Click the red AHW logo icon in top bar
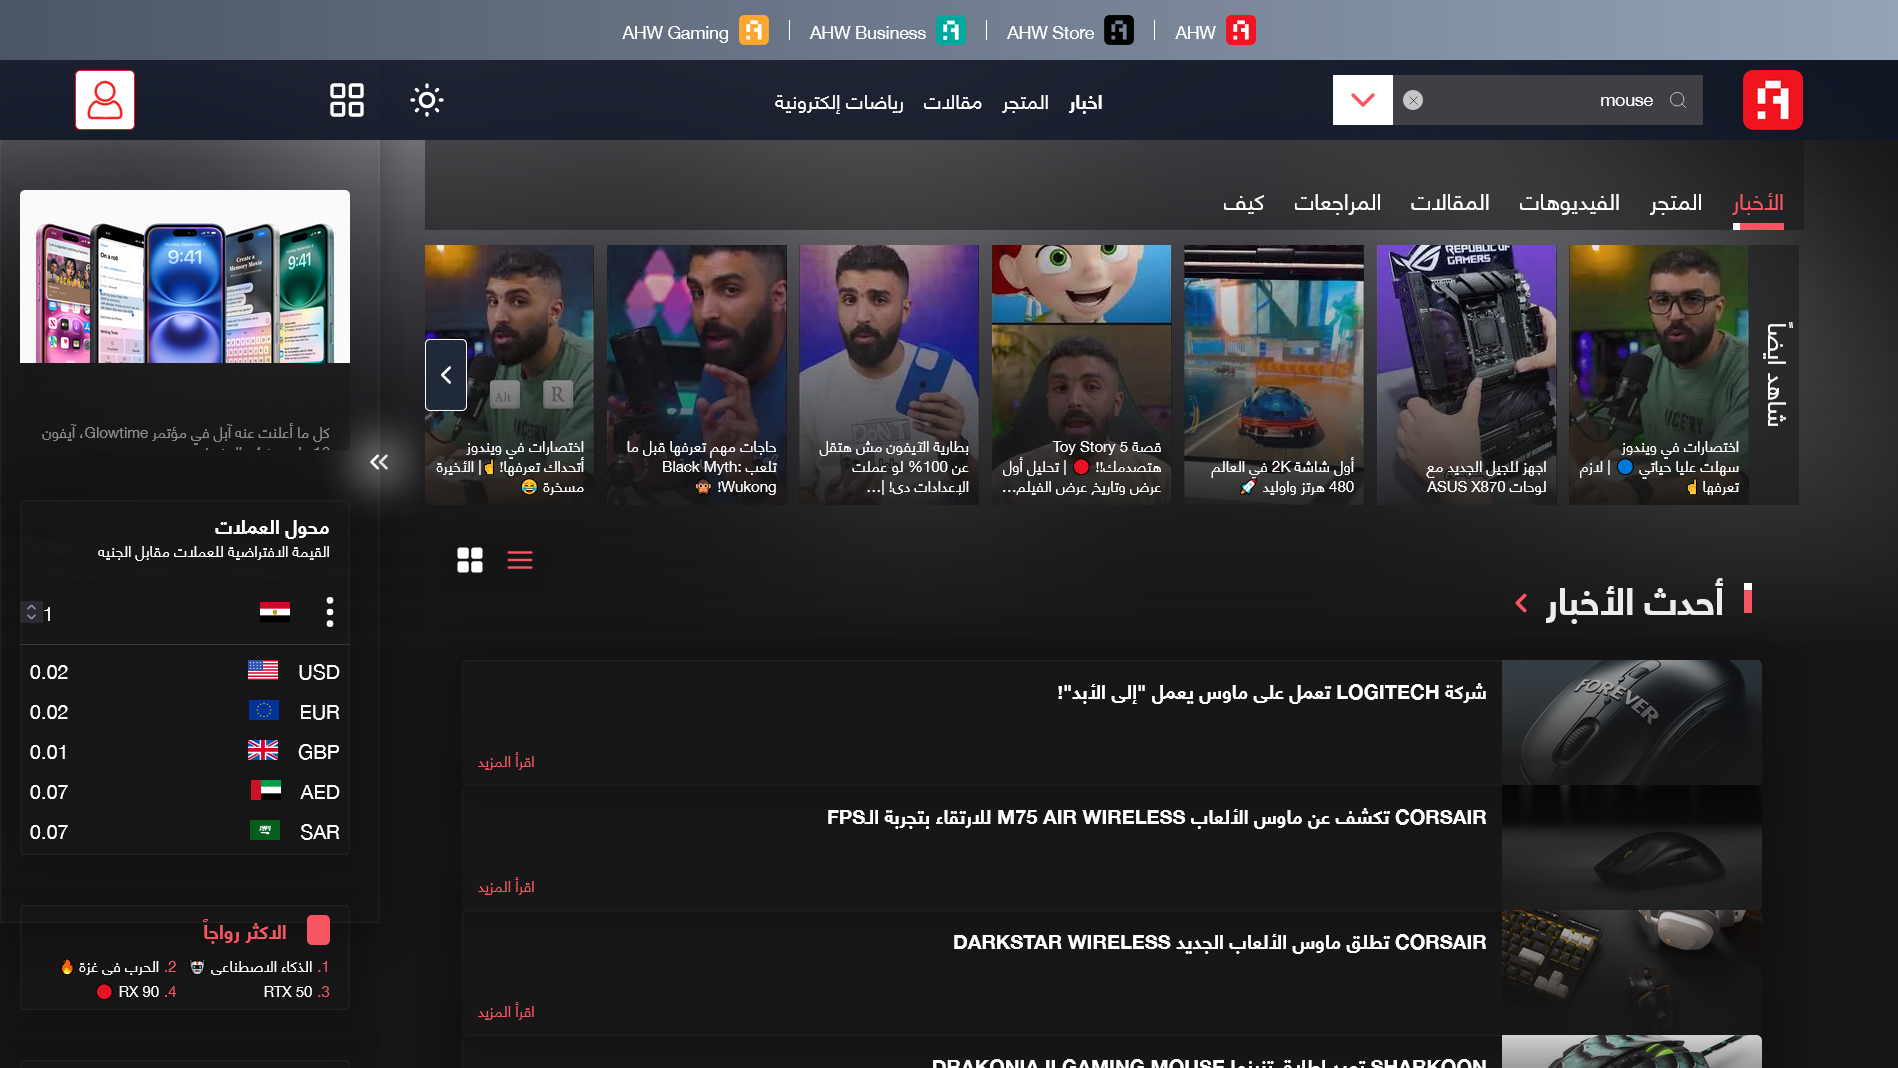 1241,31
